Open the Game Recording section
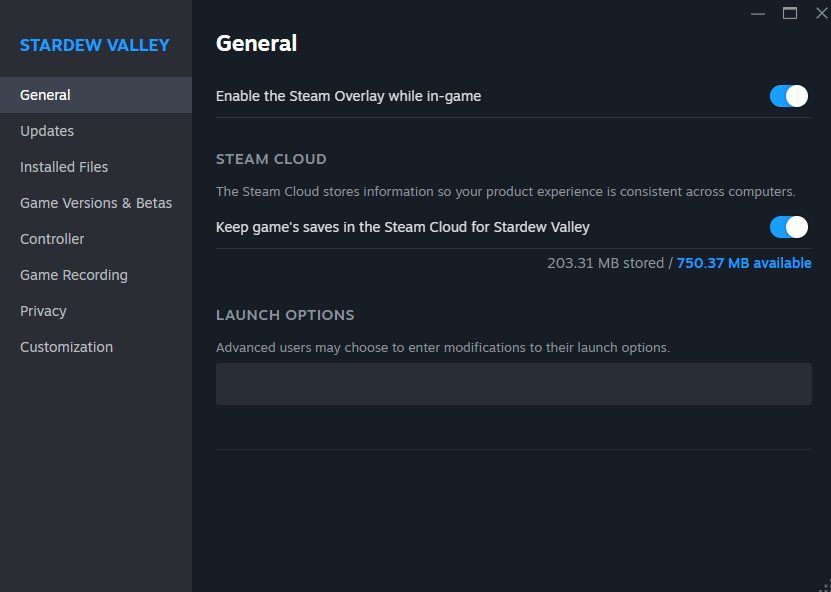The width and height of the screenshot is (831, 592). coord(74,275)
